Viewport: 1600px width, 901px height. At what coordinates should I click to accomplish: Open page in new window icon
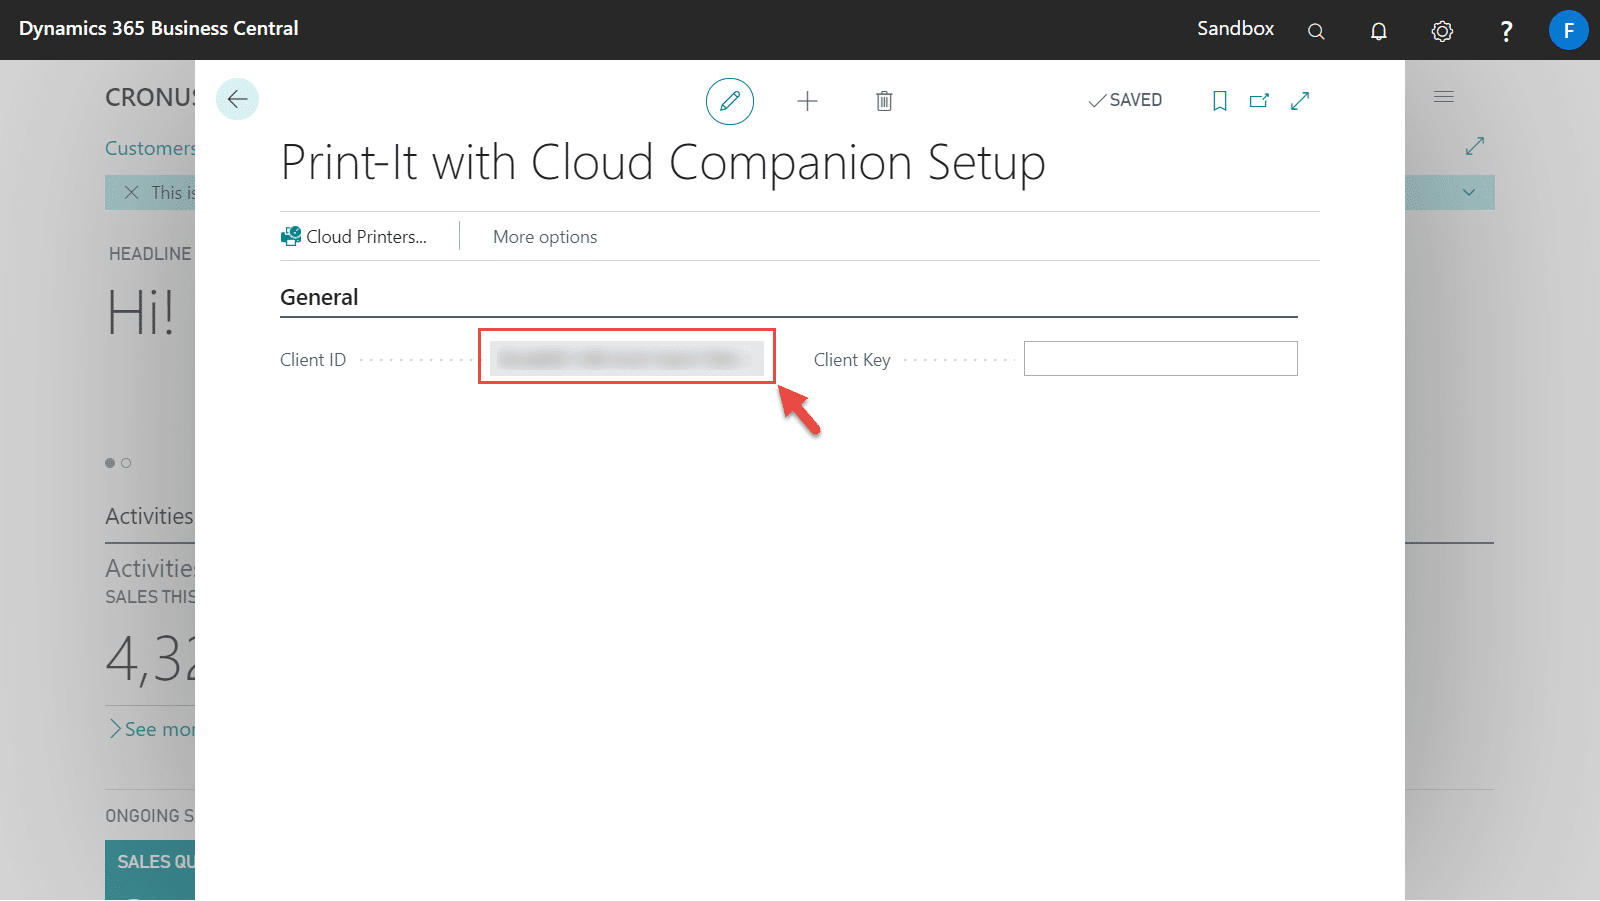coord(1259,101)
